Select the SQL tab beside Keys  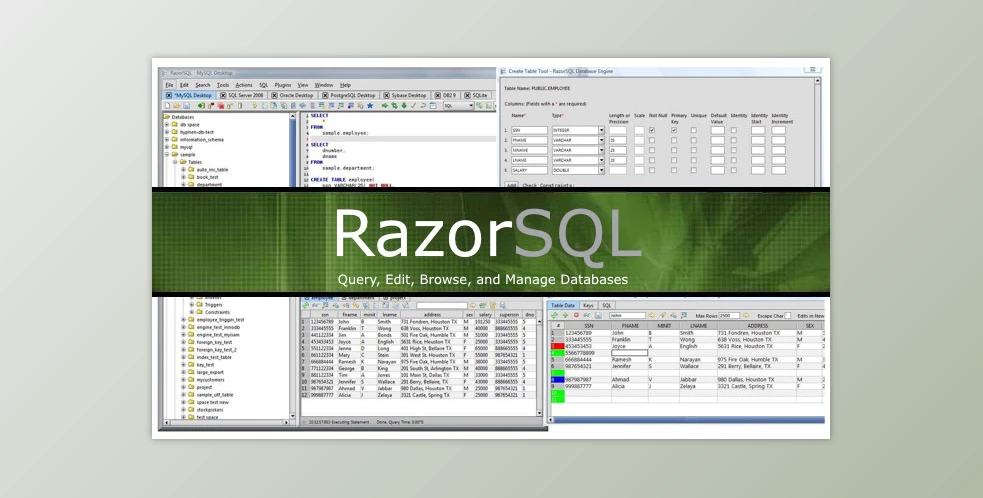point(606,305)
